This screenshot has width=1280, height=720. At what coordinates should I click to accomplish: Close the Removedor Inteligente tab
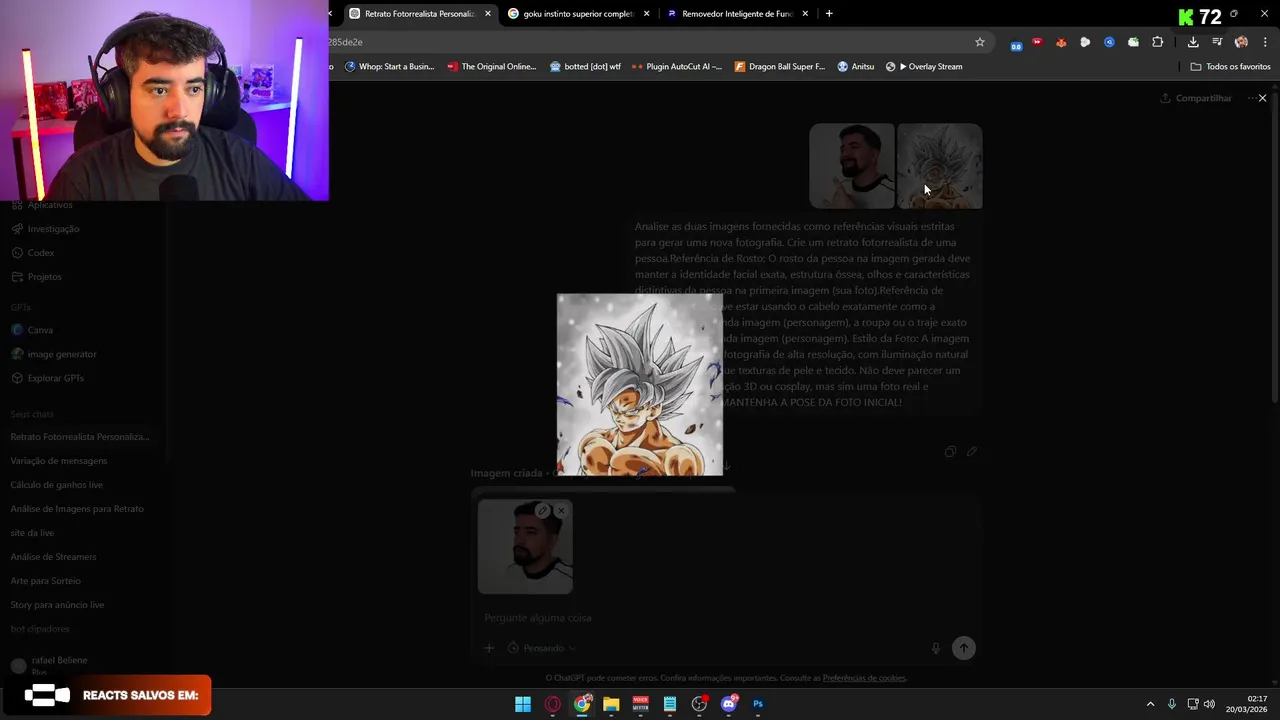point(805,14)
